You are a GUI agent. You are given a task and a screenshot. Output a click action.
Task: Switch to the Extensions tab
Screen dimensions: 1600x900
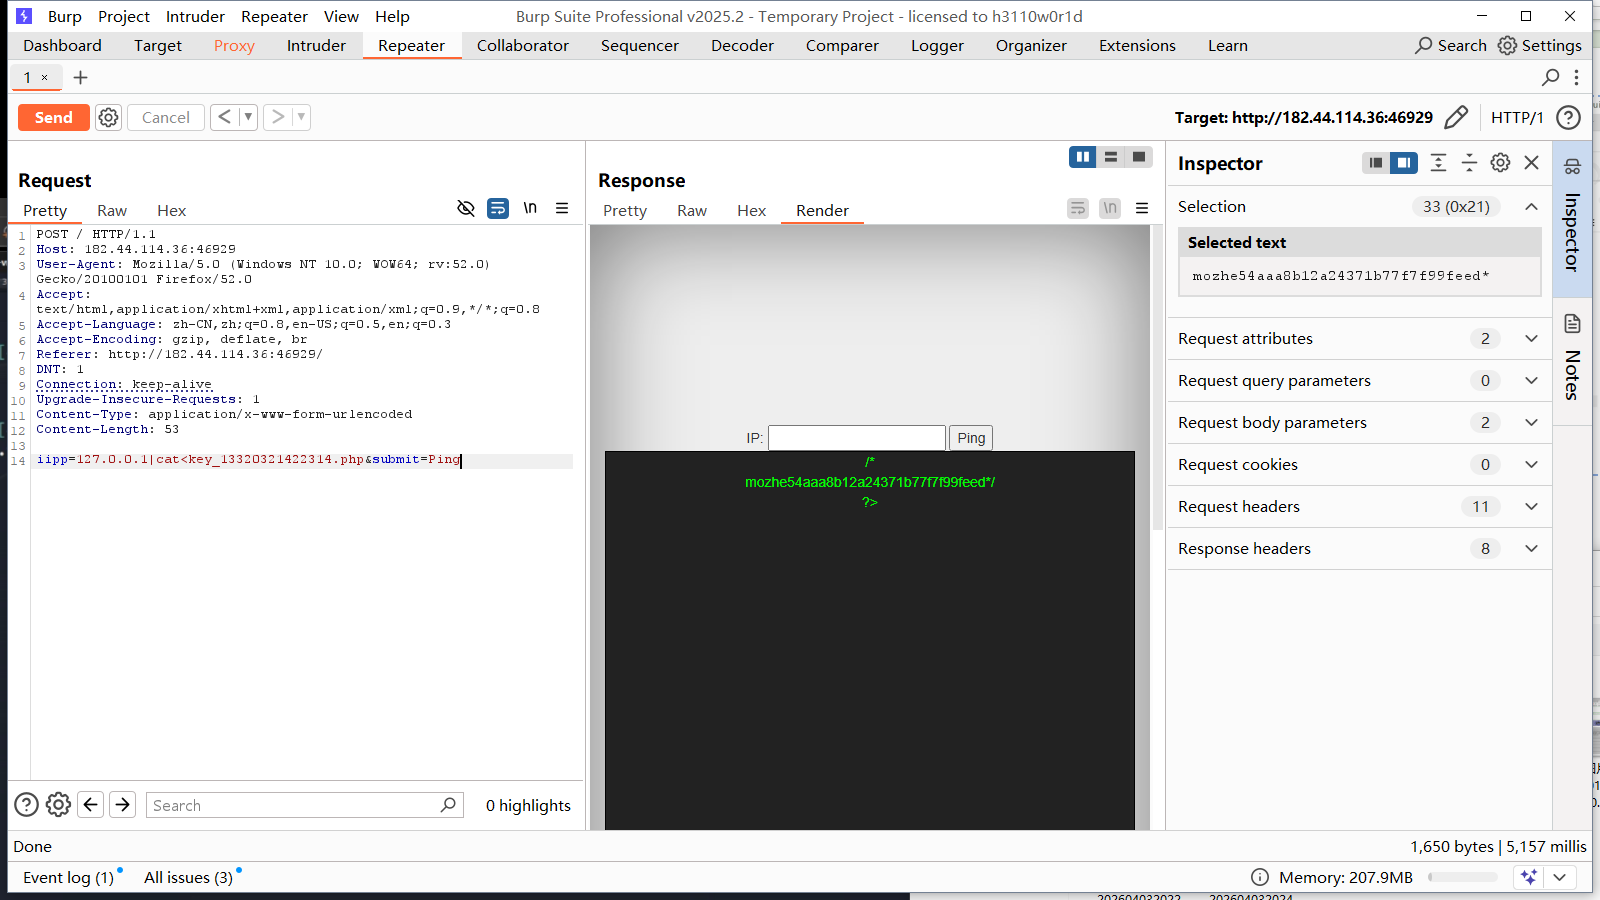pyautogui.click(x=1137, y=46)
